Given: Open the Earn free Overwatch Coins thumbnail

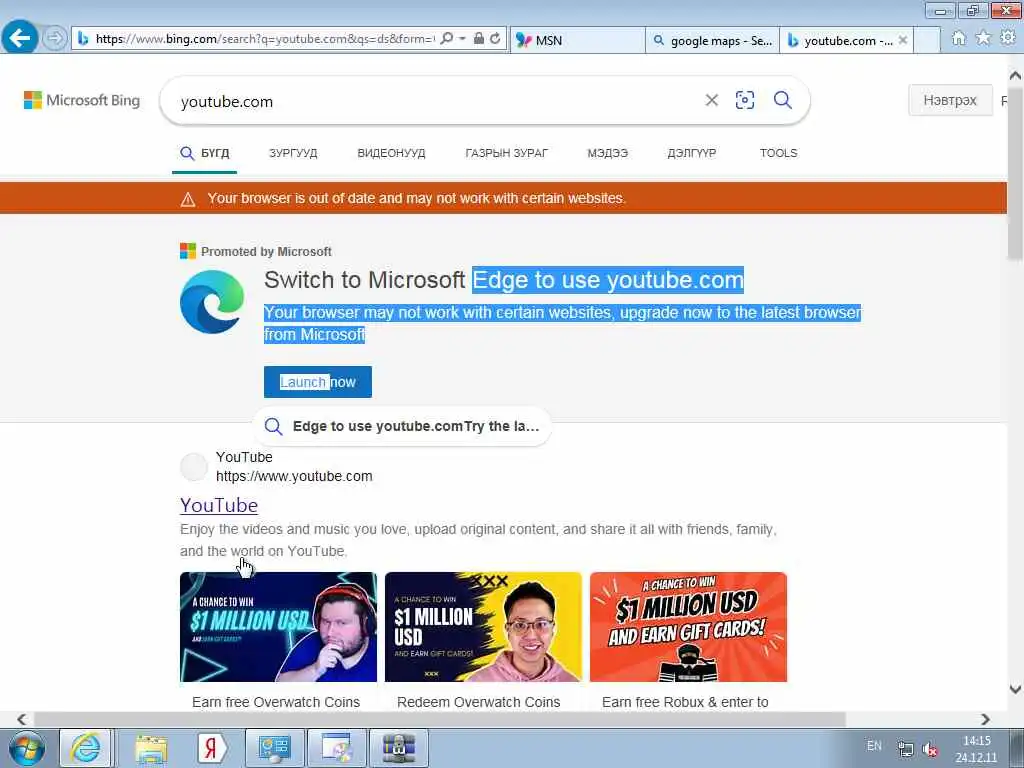Looking at the screenshot, I should coord(278,627).
